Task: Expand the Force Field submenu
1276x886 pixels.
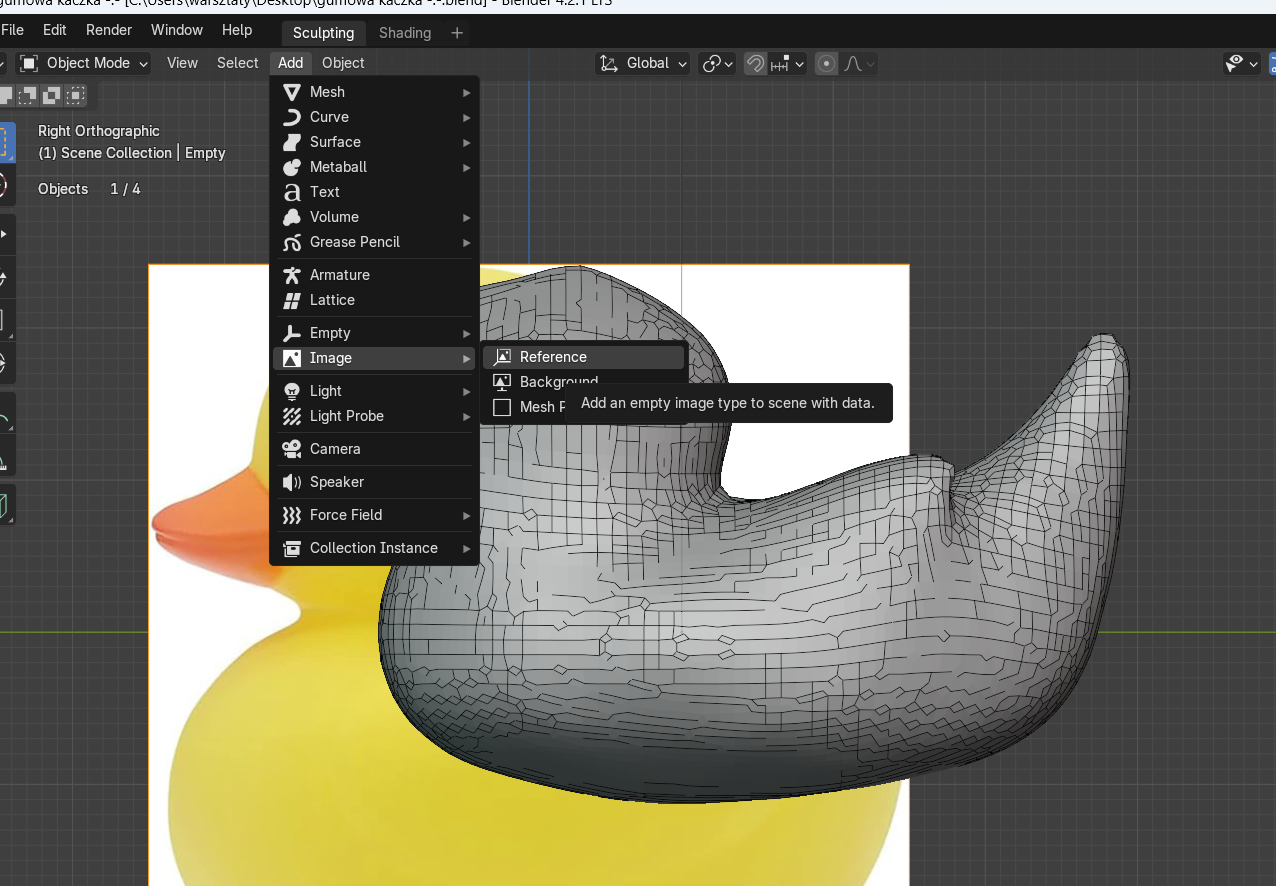Action: pos(375,515)
